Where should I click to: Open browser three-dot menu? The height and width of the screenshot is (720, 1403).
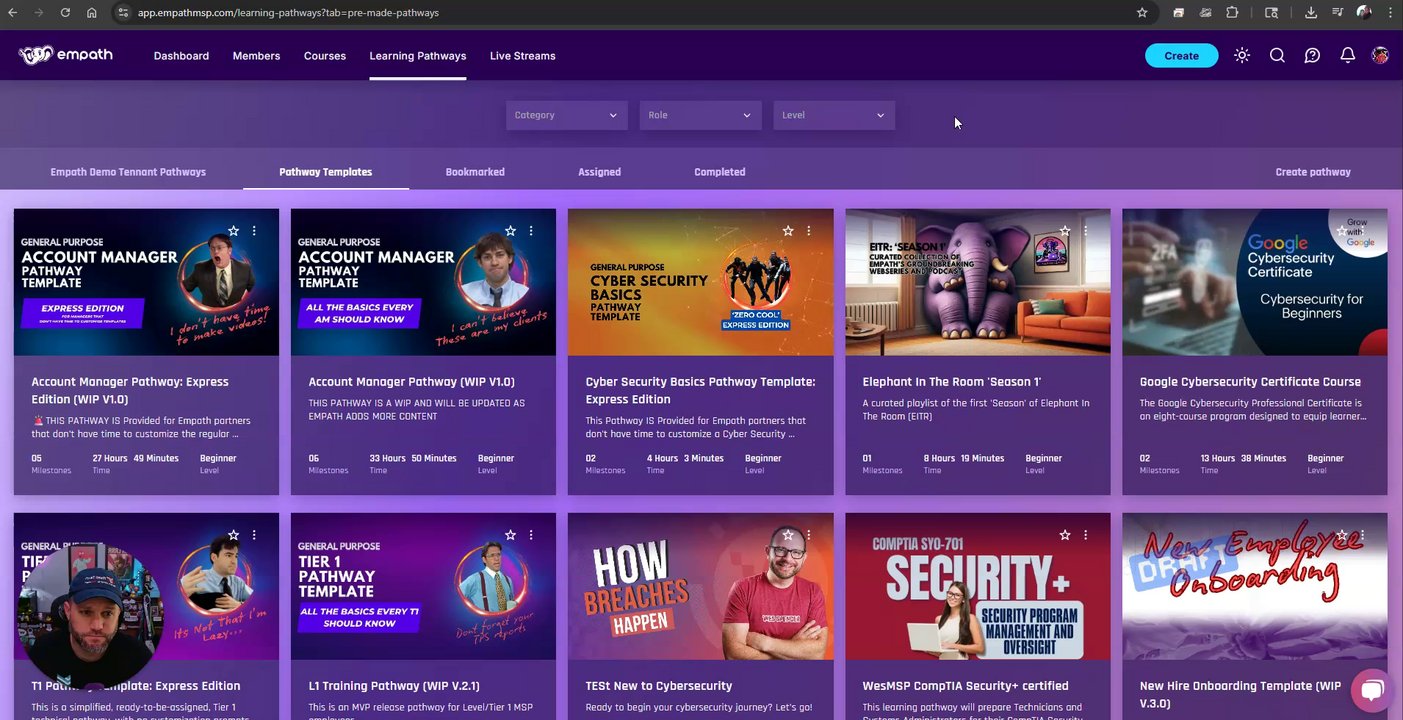tap(1390, 12)
